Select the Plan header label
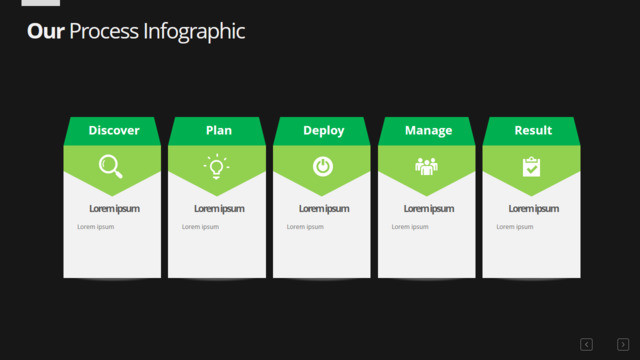Image resolution: width=640 pixels, height=360 pixels. (x=219, y=130)
